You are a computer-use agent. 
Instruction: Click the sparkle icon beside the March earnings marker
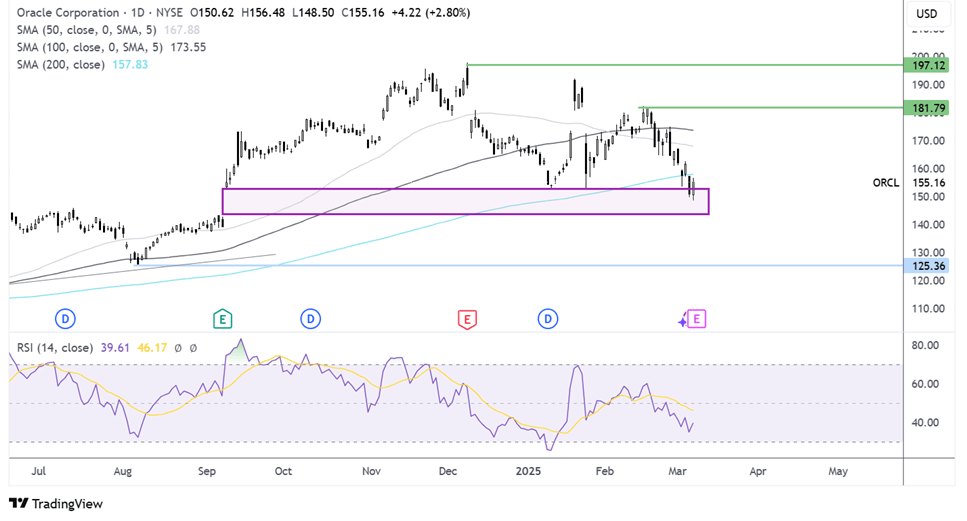click(x=682, y=321)
